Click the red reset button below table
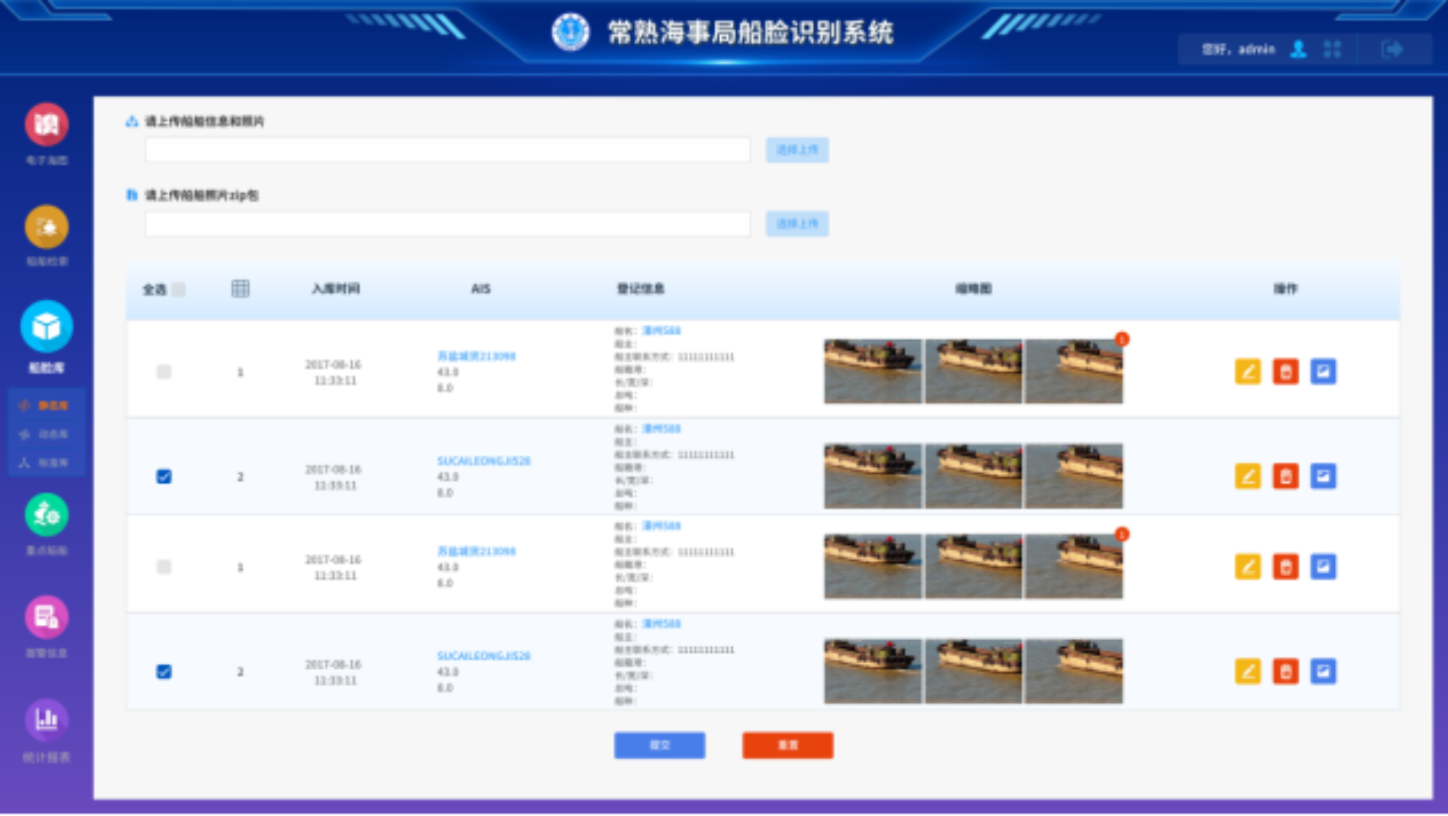1448x816 pixels. click(x=787, y=745)
